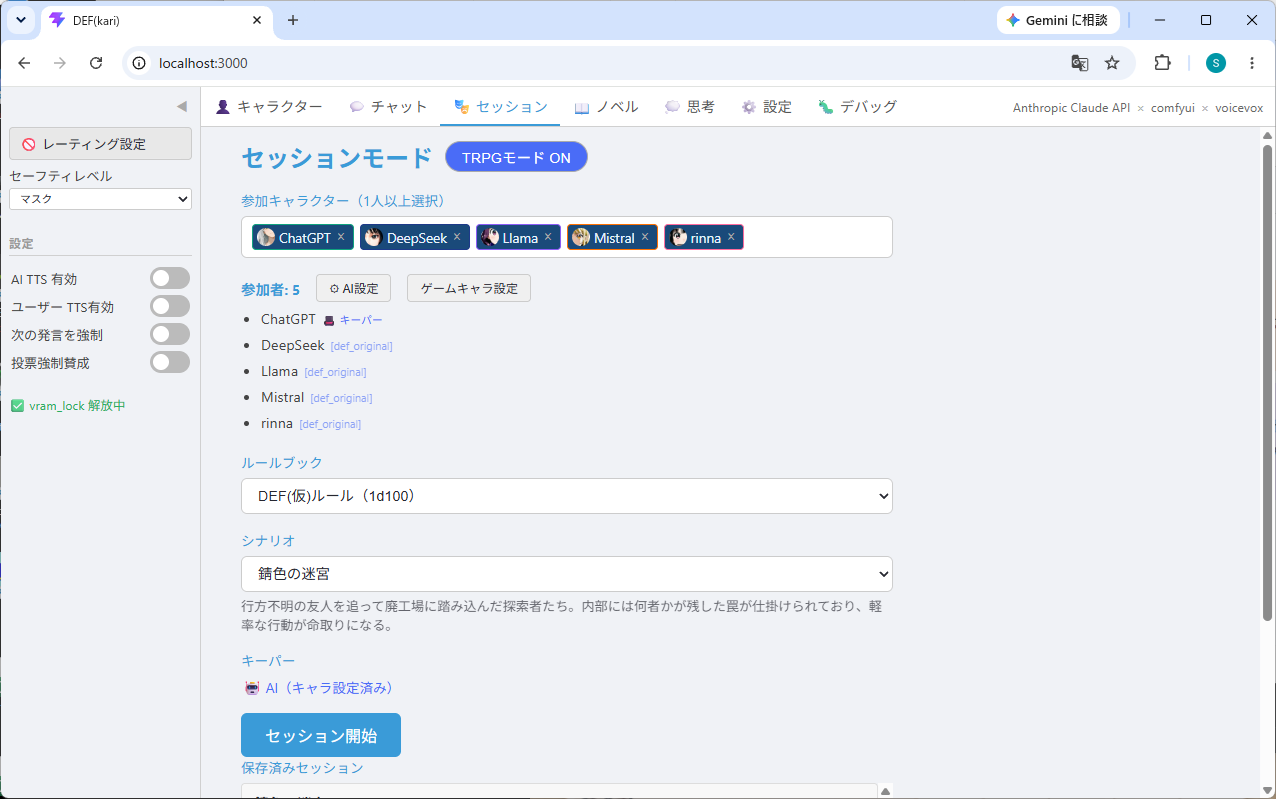Click the page vertical scrollbar thumb
1276x799 pixels.
point(1267,383)
